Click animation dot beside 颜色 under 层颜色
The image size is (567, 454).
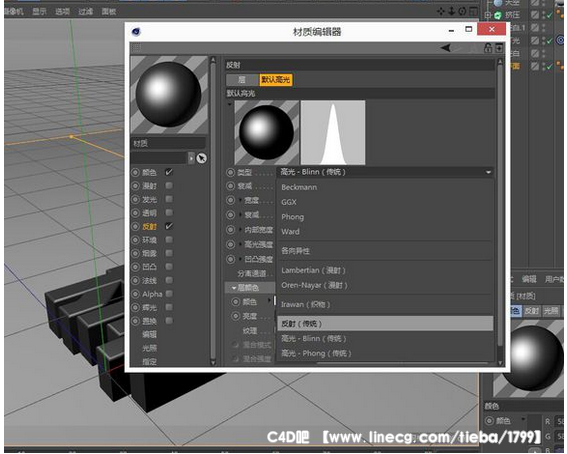point(235,301)
